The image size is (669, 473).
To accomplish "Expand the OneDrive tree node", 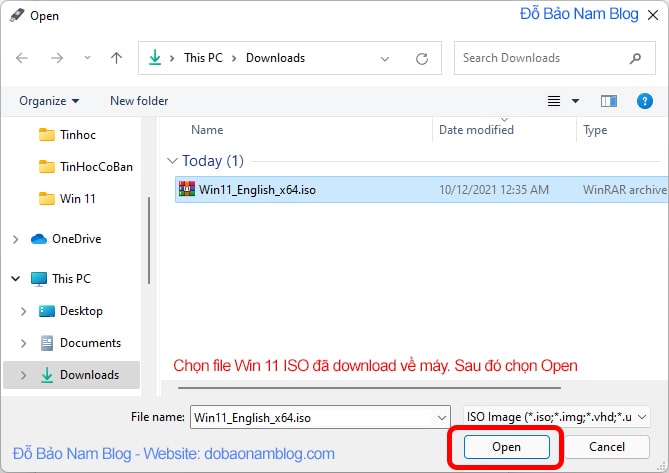I will coord(15,239).
